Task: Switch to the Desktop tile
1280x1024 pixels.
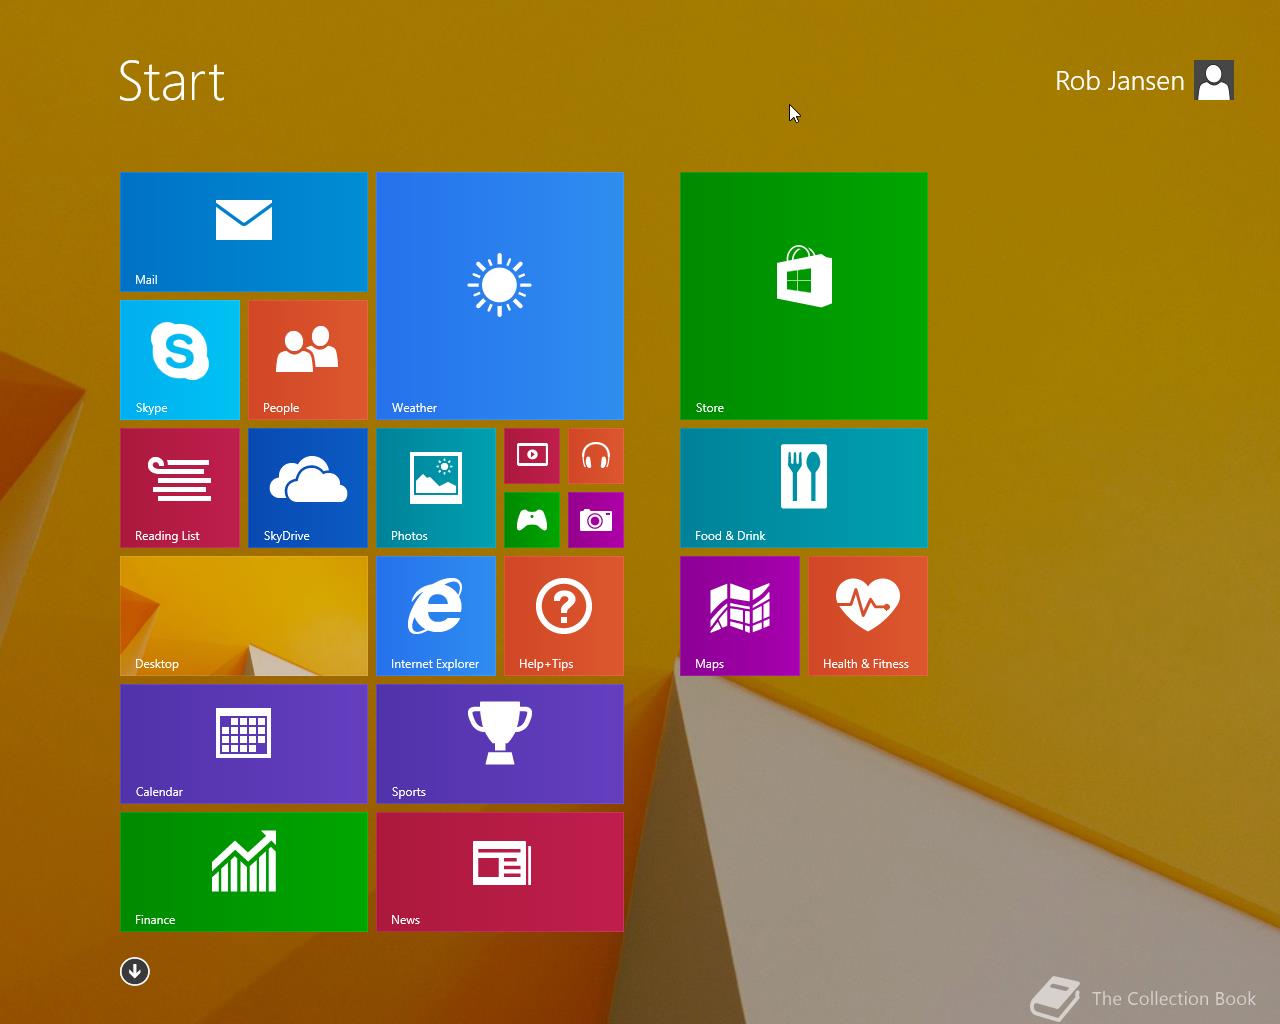Action: coord(244,616)
